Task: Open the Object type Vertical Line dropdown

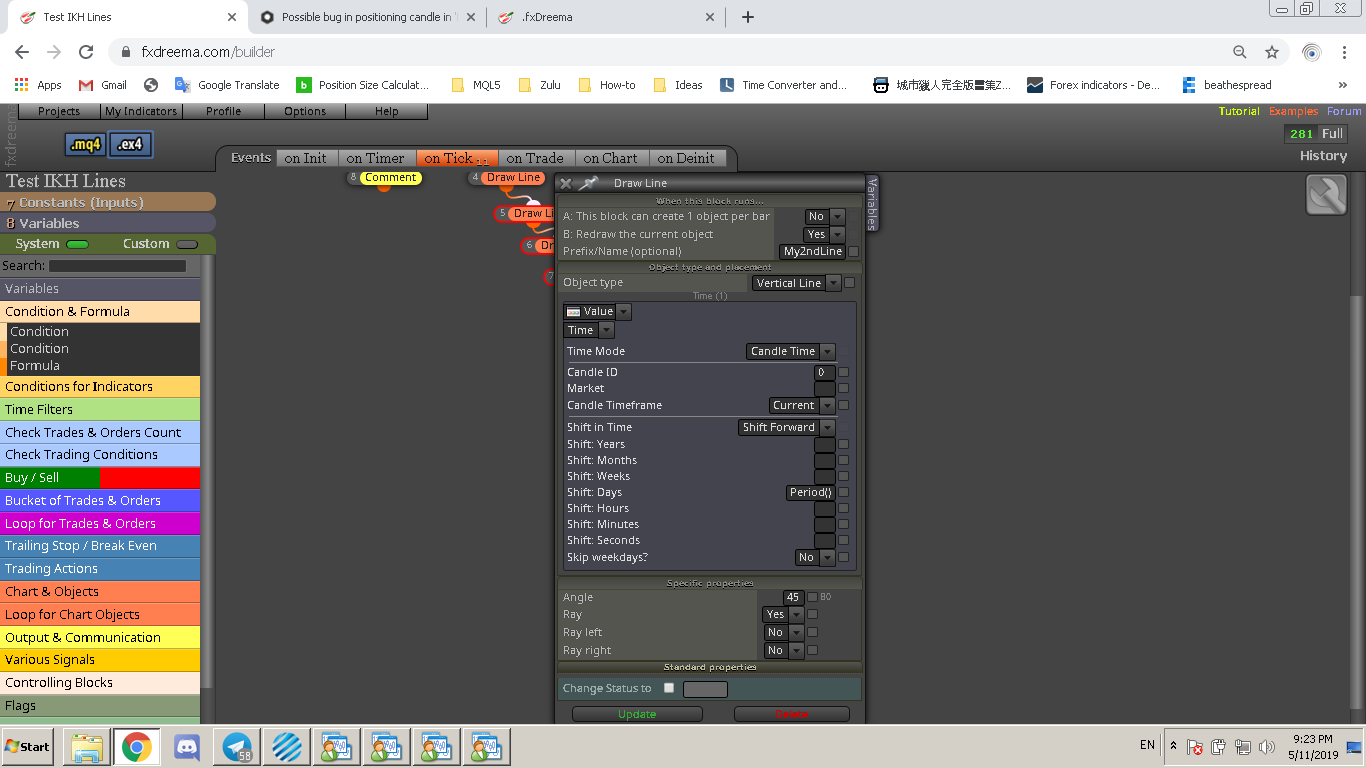Action: coord(797,283)
